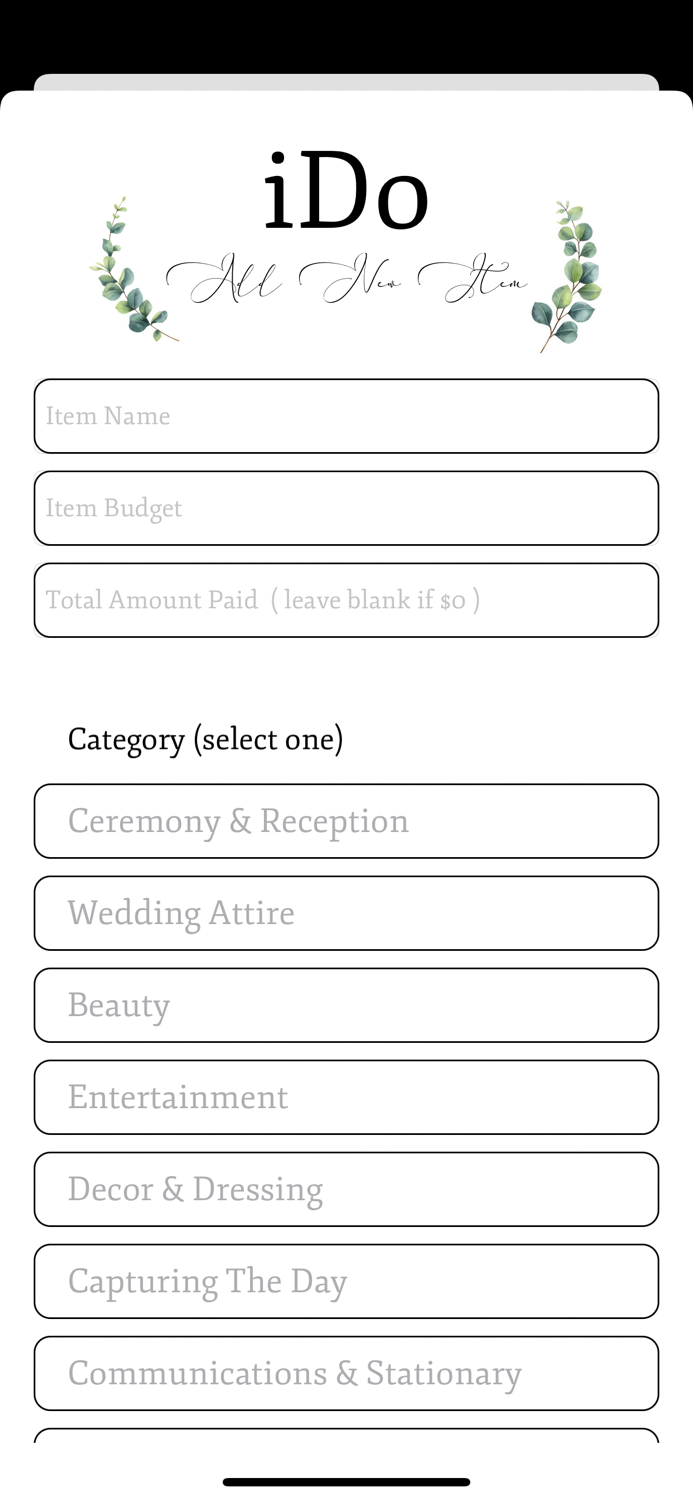Select Entertainment from the category list
This screenshot has height=1500, width=693.
coord(346,1096)
